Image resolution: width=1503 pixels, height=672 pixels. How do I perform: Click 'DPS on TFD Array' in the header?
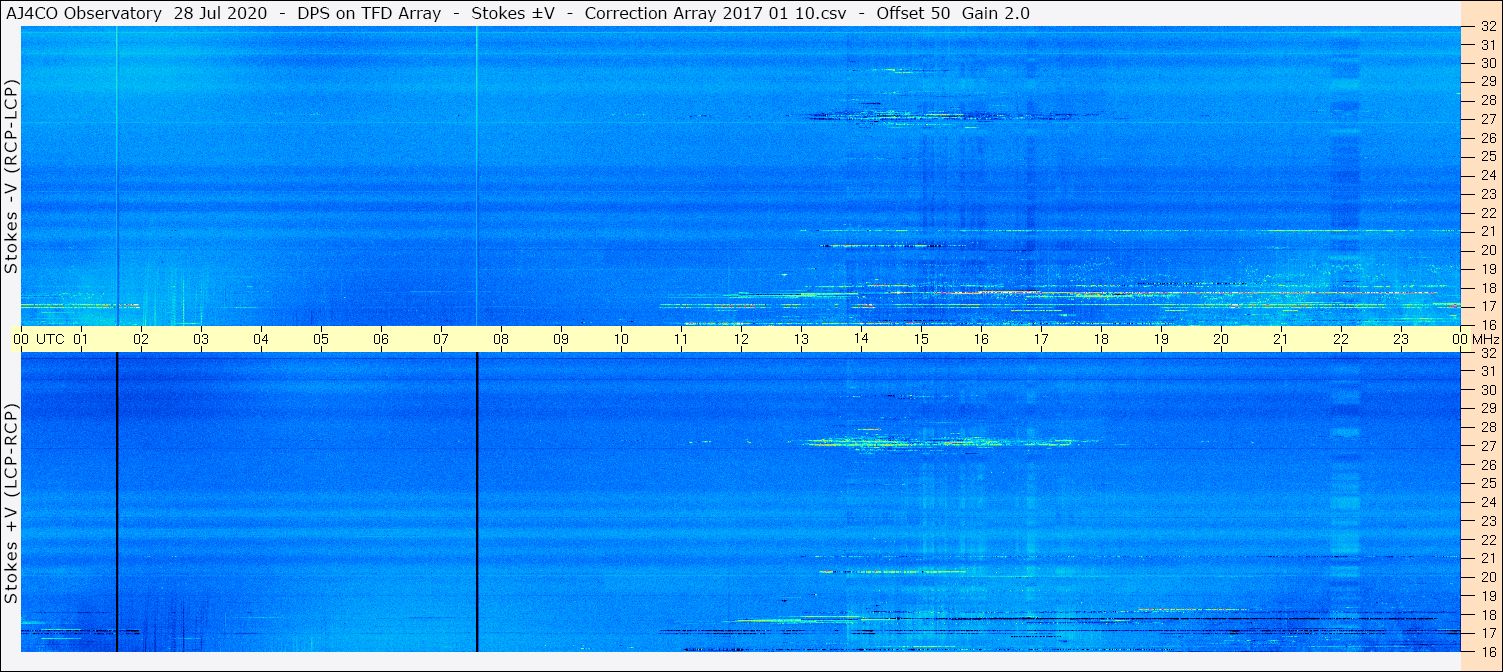coord(369,13)
